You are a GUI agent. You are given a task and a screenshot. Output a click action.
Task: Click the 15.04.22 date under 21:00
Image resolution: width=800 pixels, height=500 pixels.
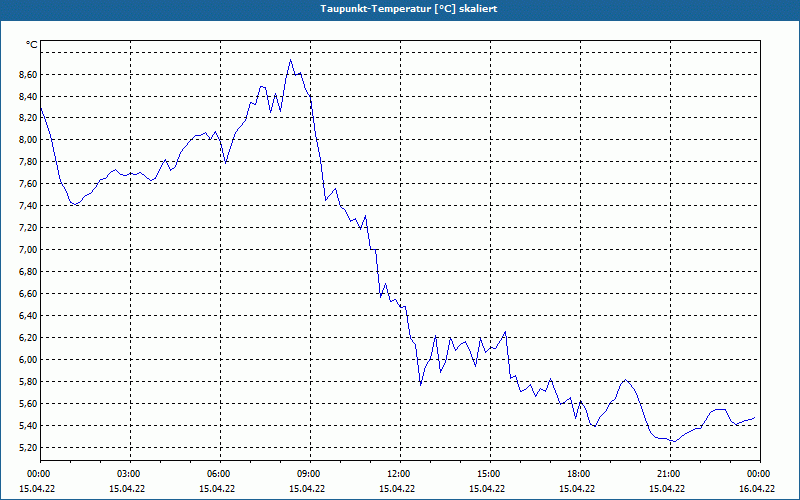(x=667, y=489)
